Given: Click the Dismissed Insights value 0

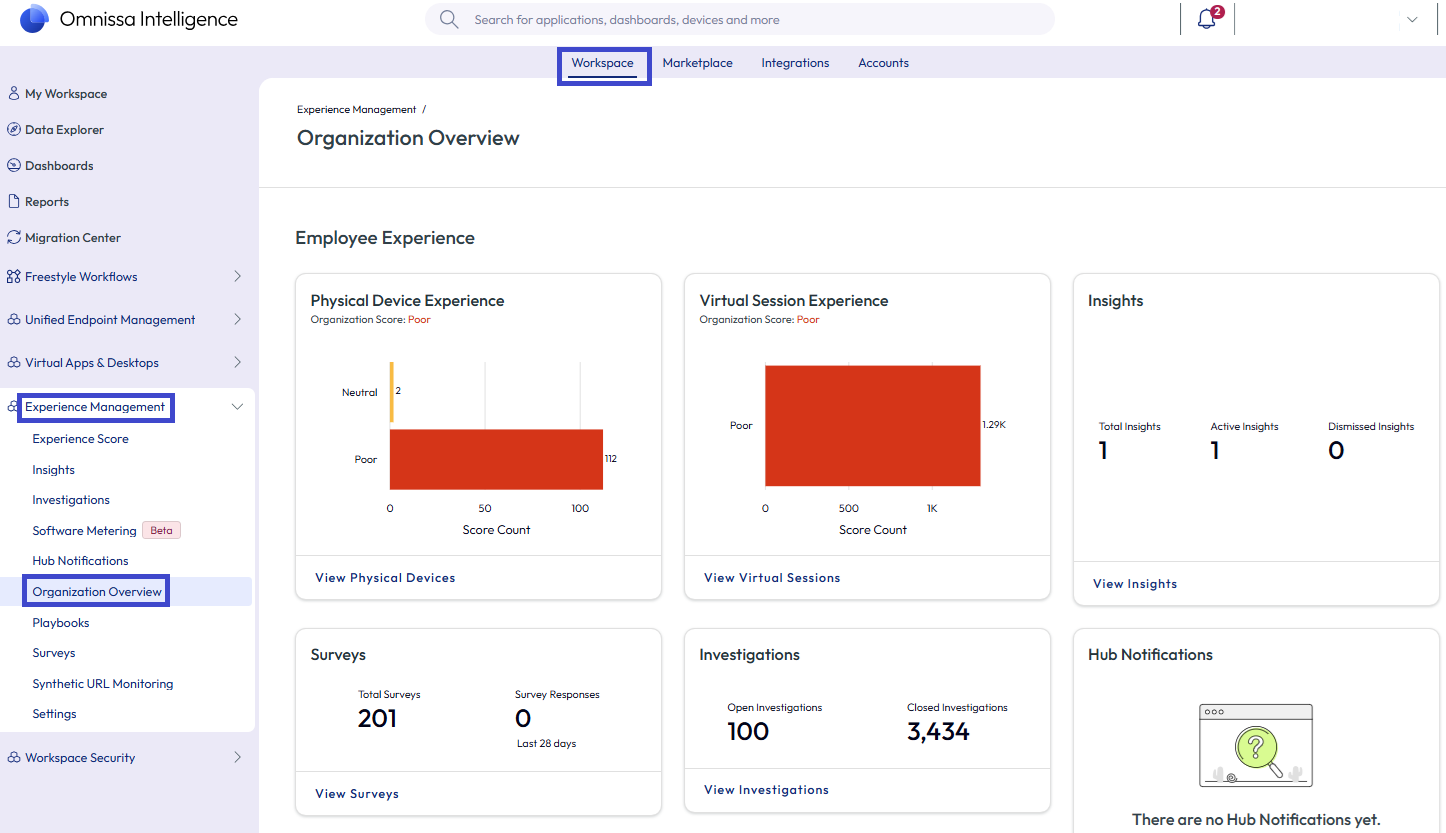Looking at the screenshot, I should pyautogui.click(x=1336, y=451).
